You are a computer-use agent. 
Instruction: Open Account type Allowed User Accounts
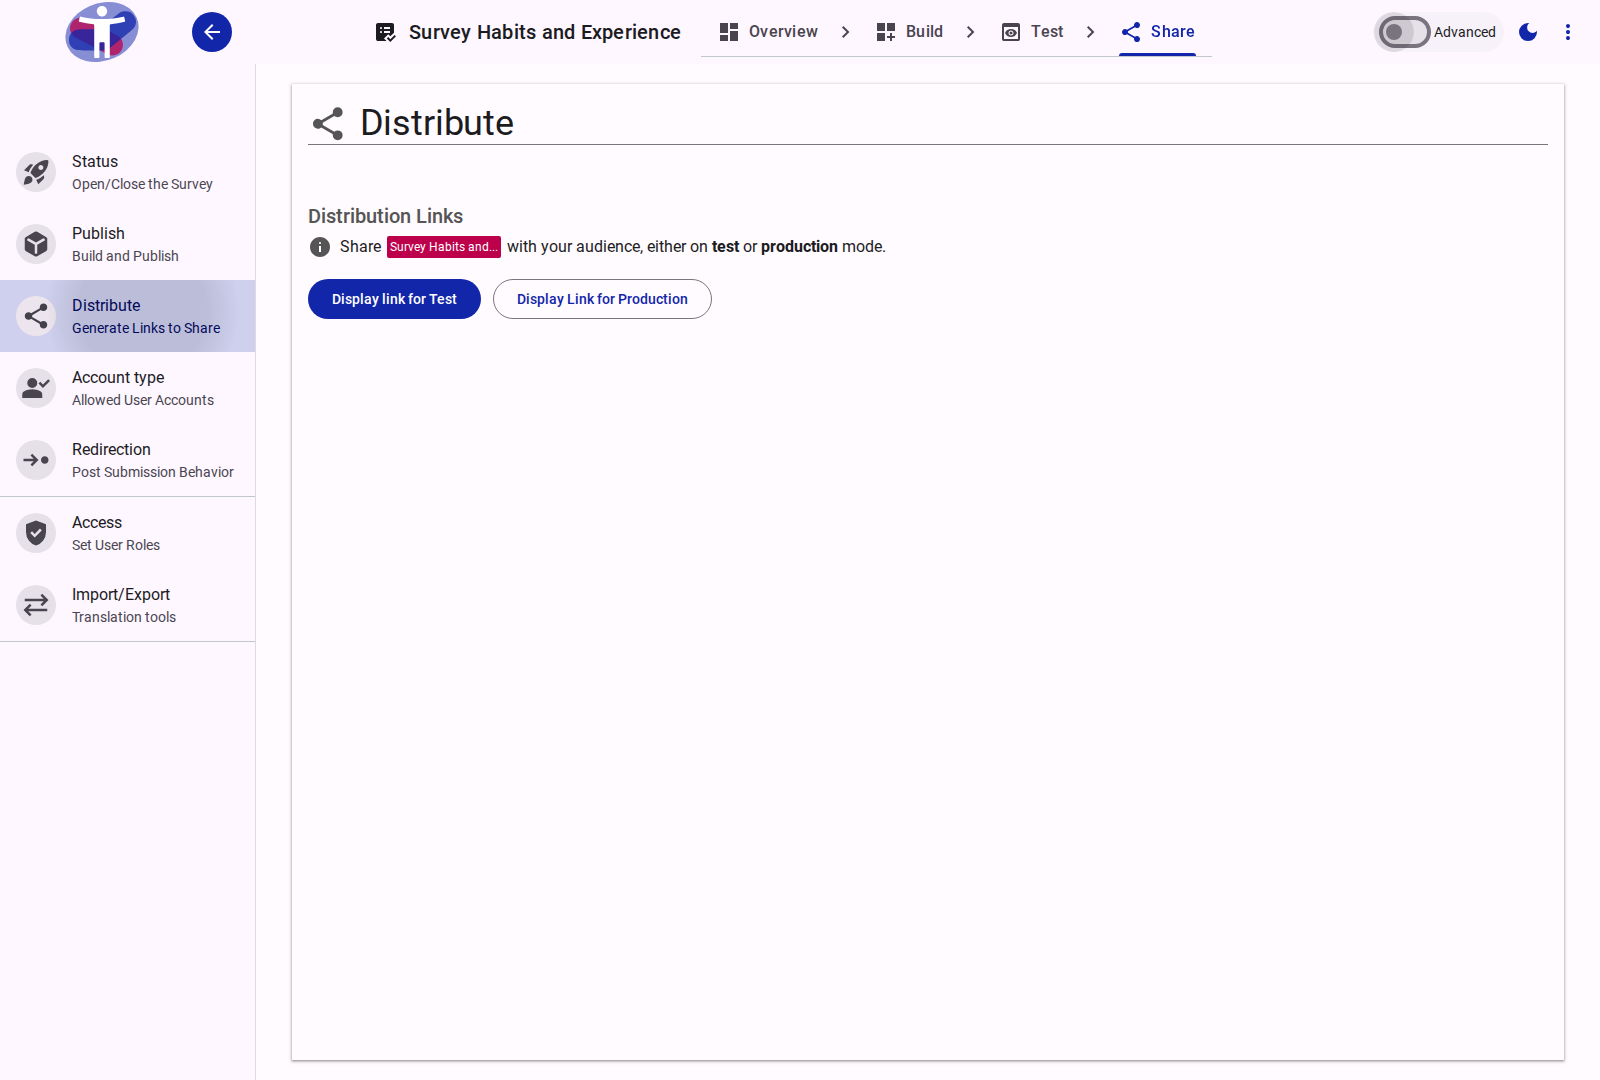[x=128, y=388]
